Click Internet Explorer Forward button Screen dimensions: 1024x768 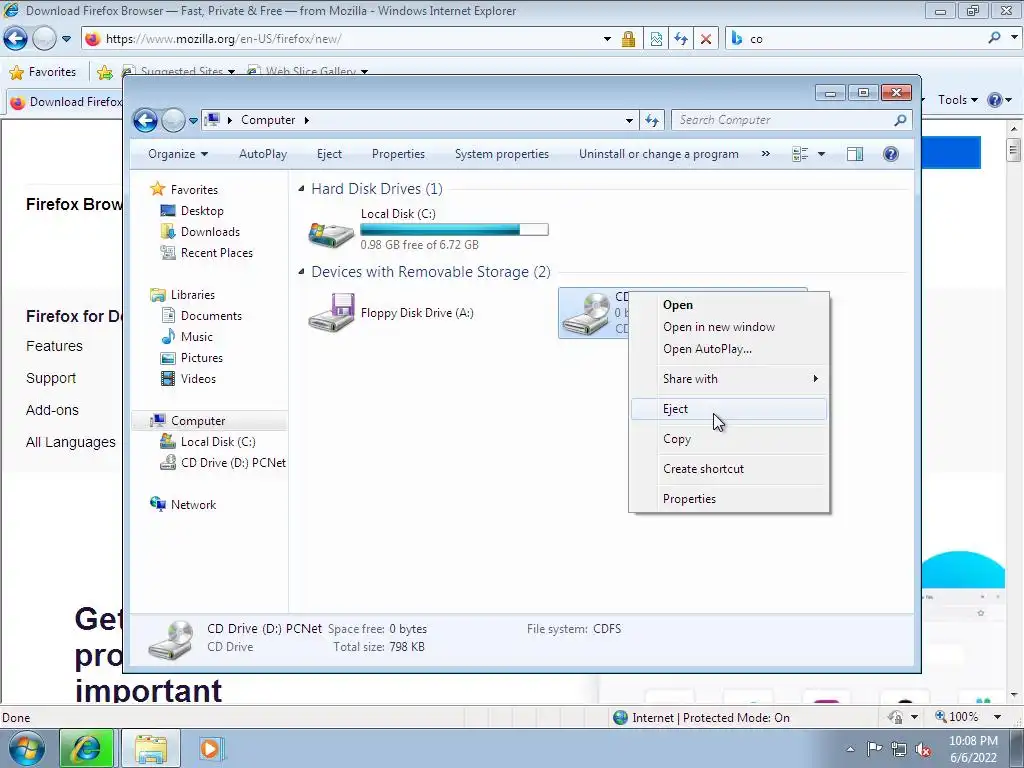44,39
